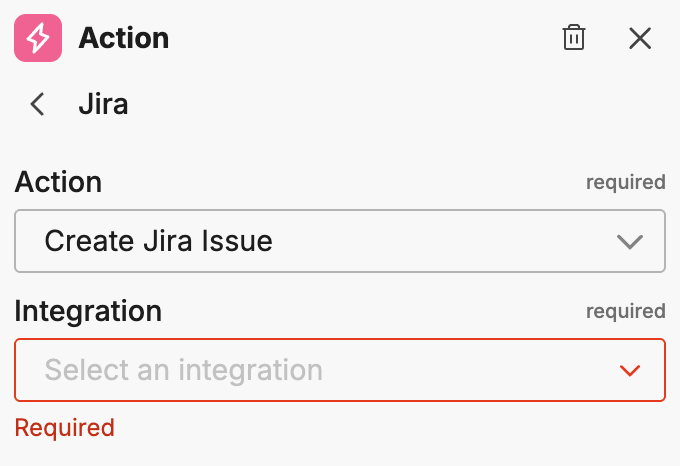Click the Select an integration placeholder text

coord(183,370)
